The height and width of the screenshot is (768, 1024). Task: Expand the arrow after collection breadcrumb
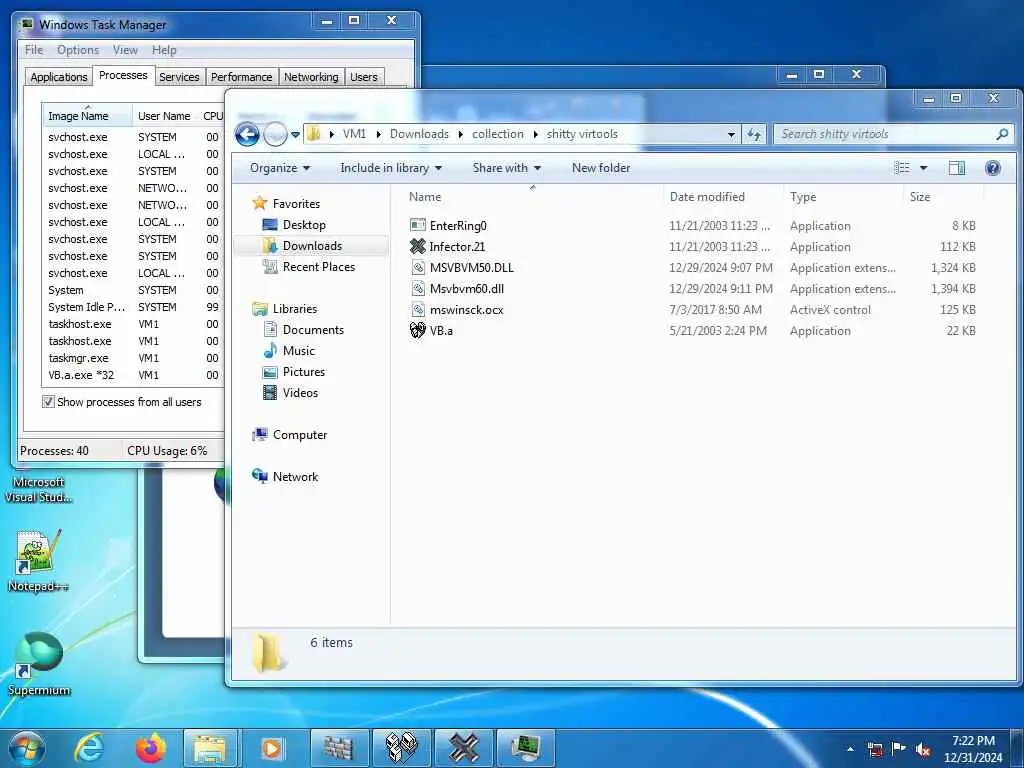tap(536, 135)
